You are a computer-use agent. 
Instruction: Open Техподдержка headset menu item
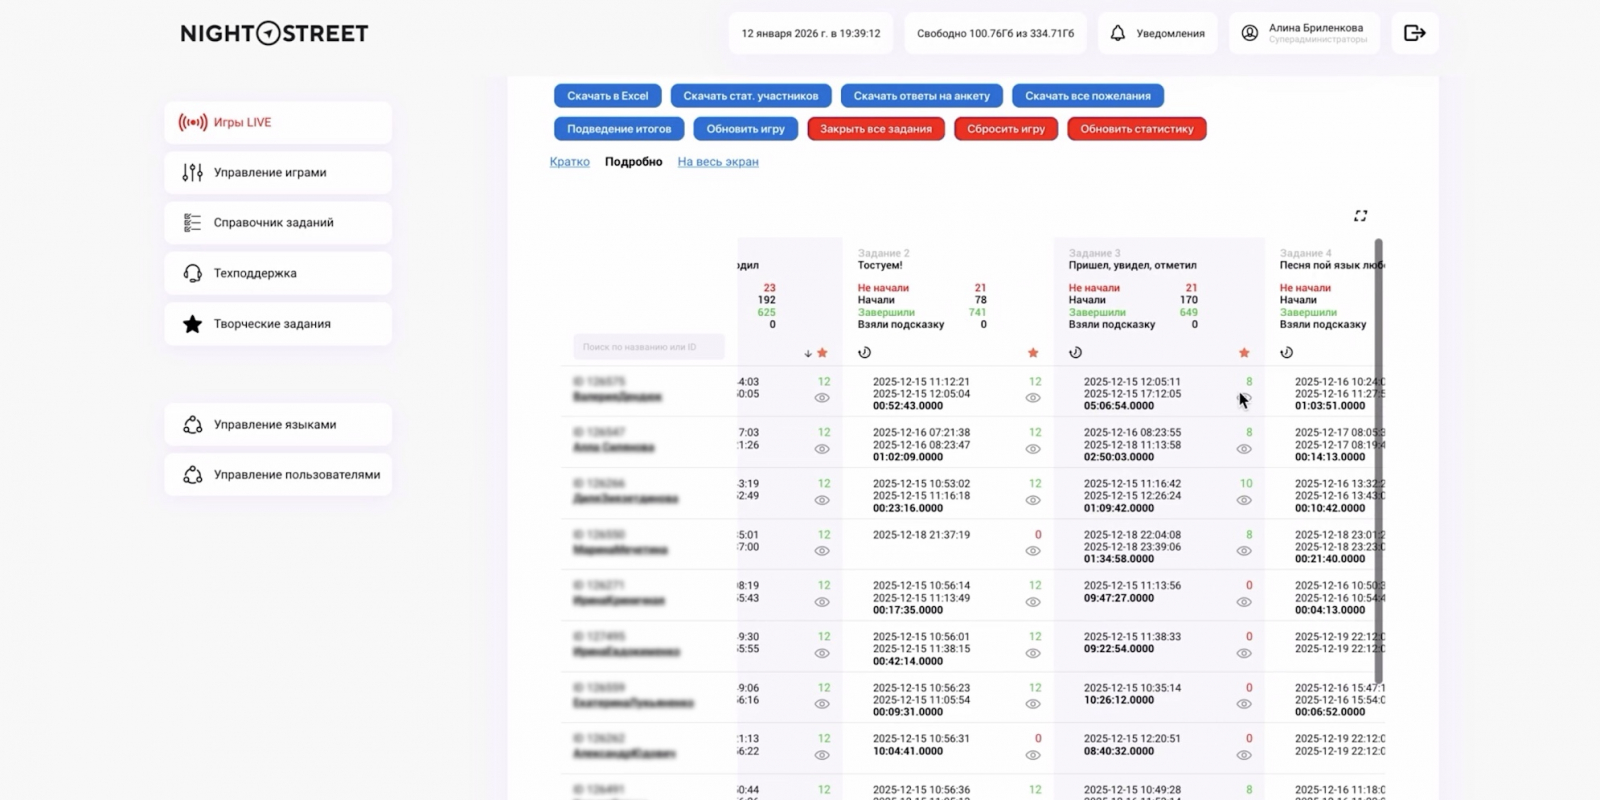coord(278,273)
